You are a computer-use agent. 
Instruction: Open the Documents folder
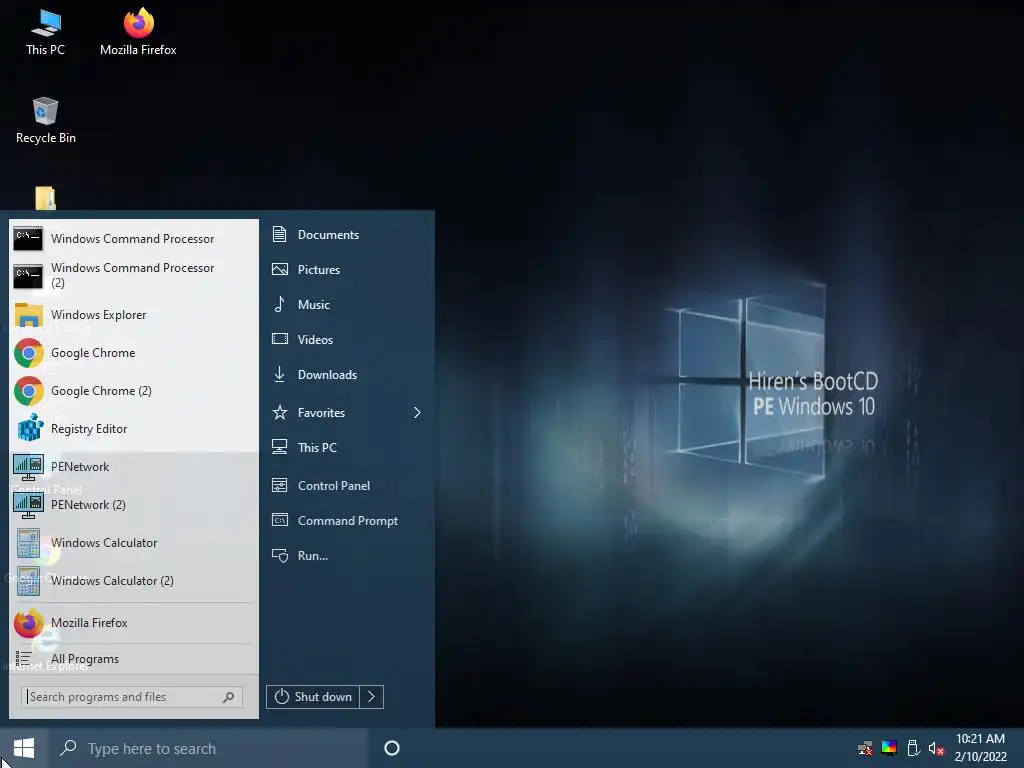(x=346, y=234)
